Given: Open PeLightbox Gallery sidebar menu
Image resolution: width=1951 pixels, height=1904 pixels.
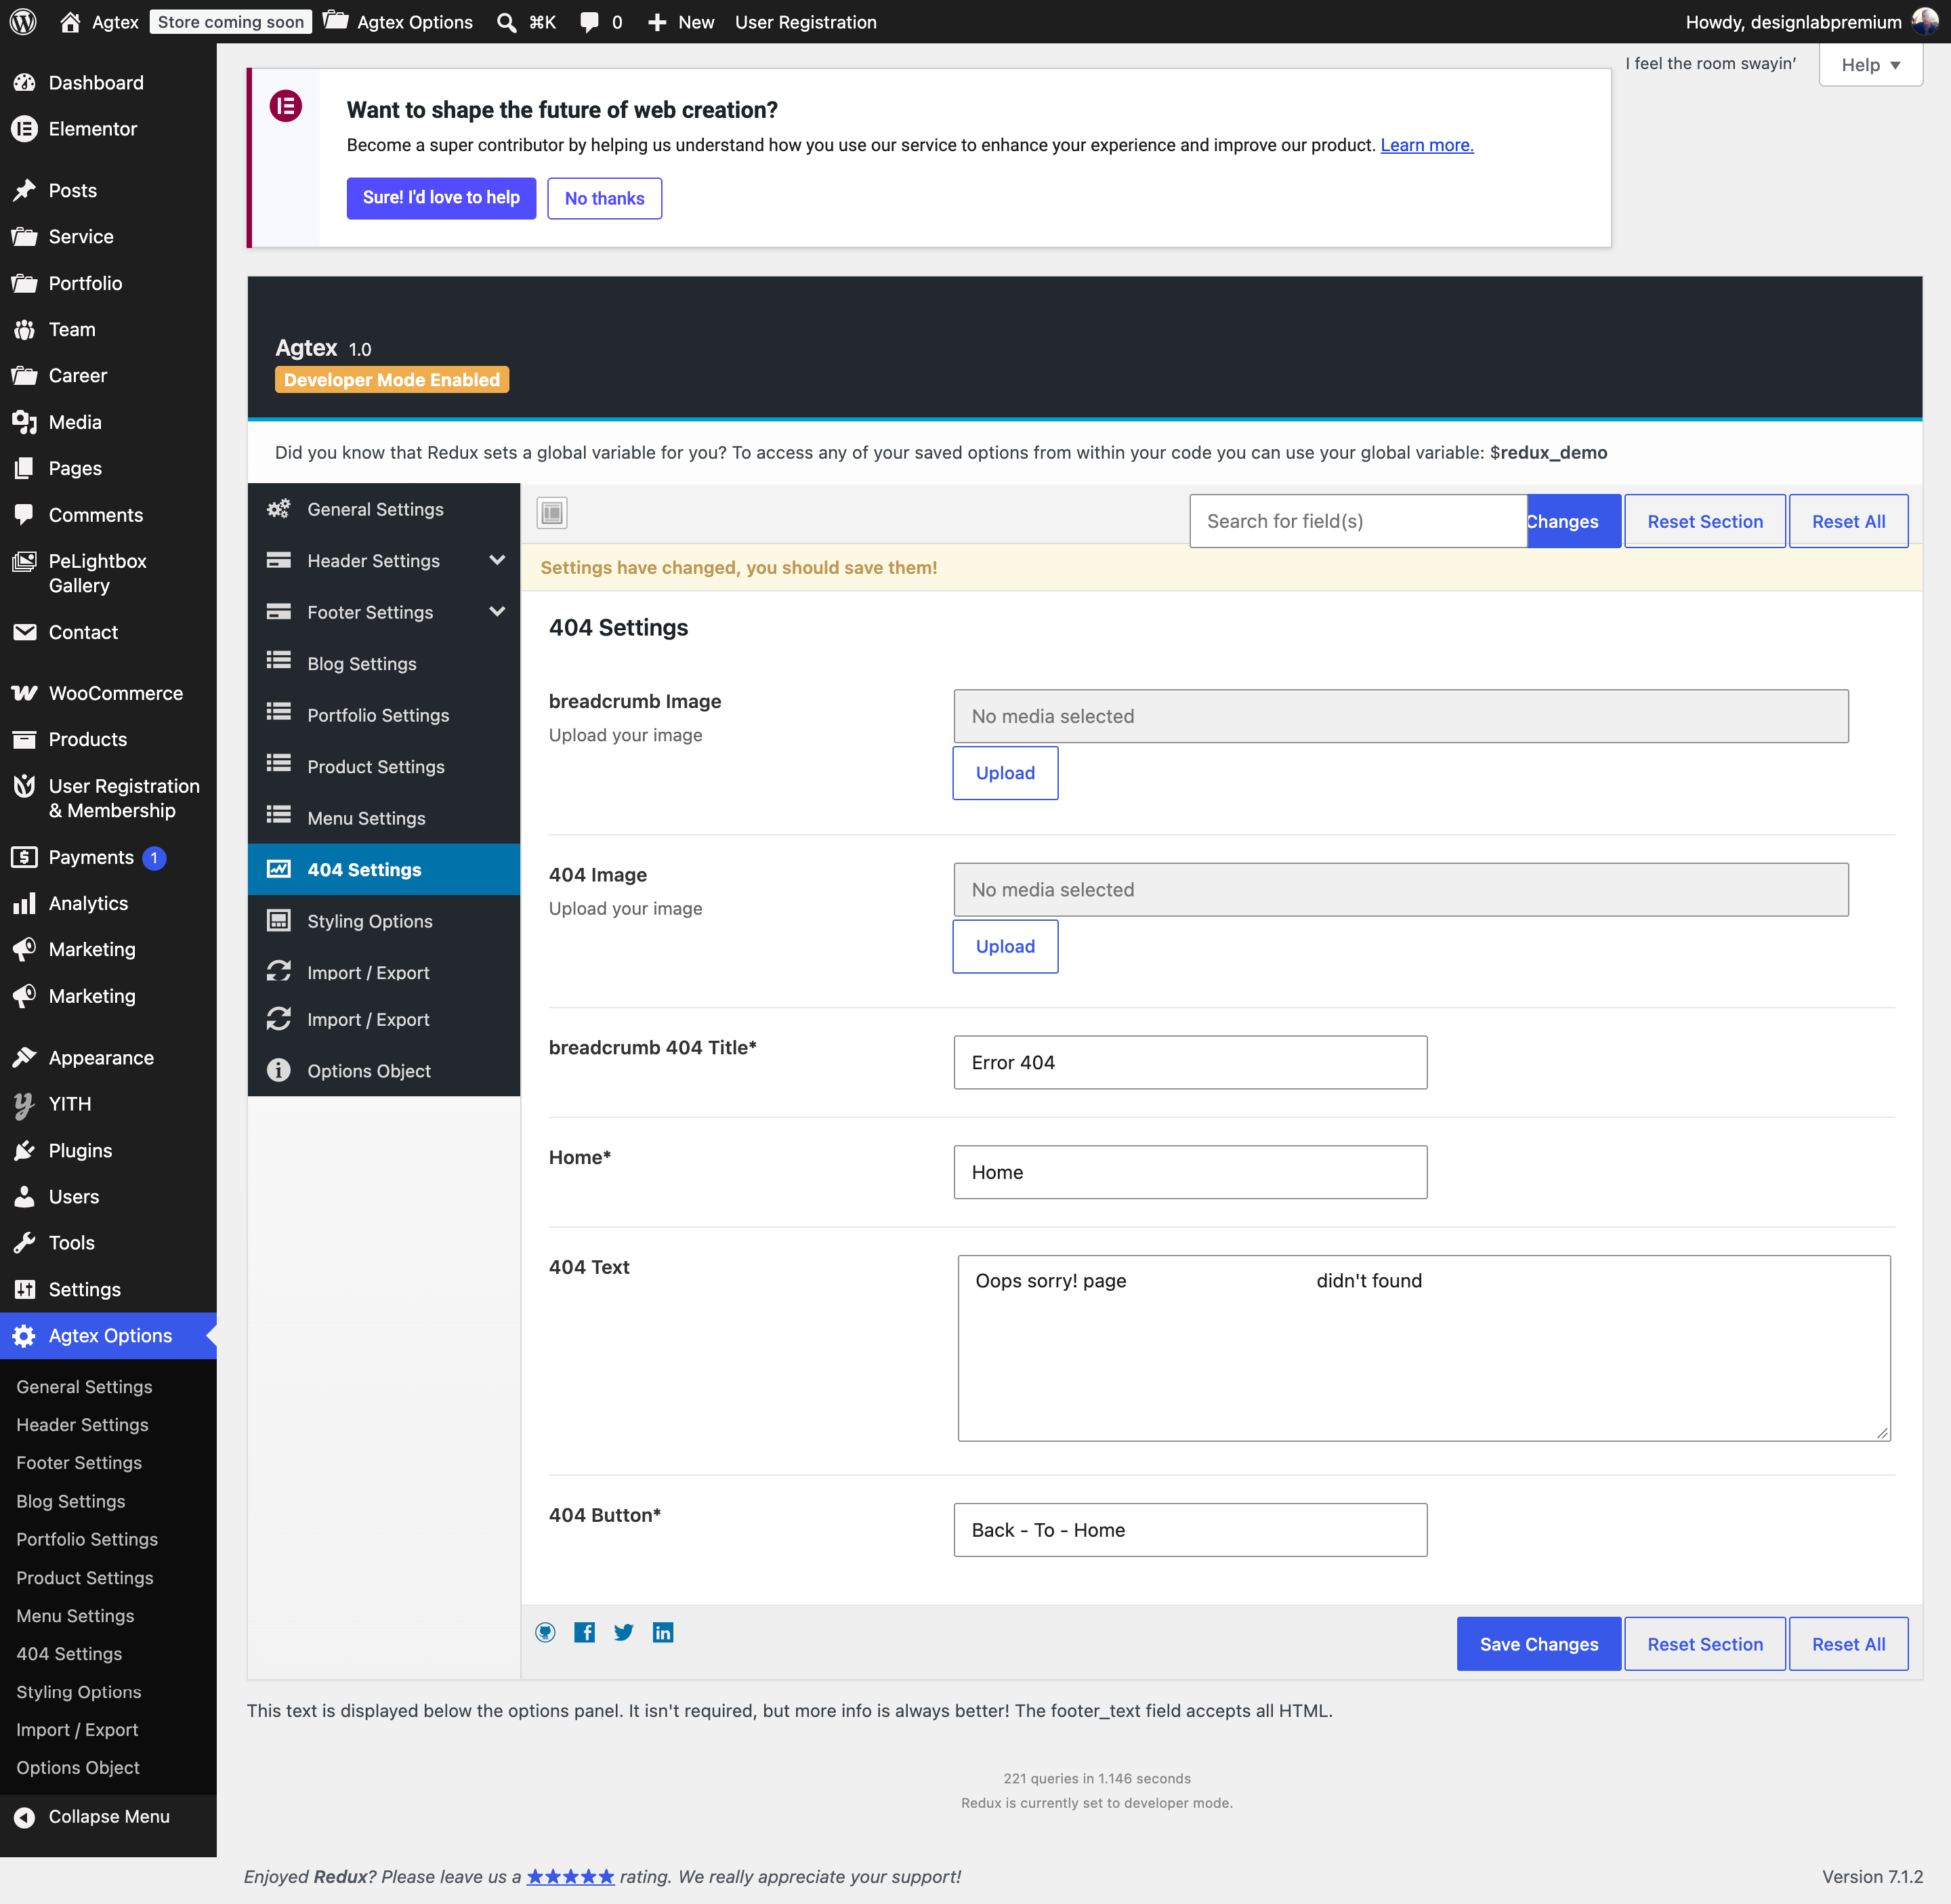Looking at the screenshot, I should (x=108, y=573).
